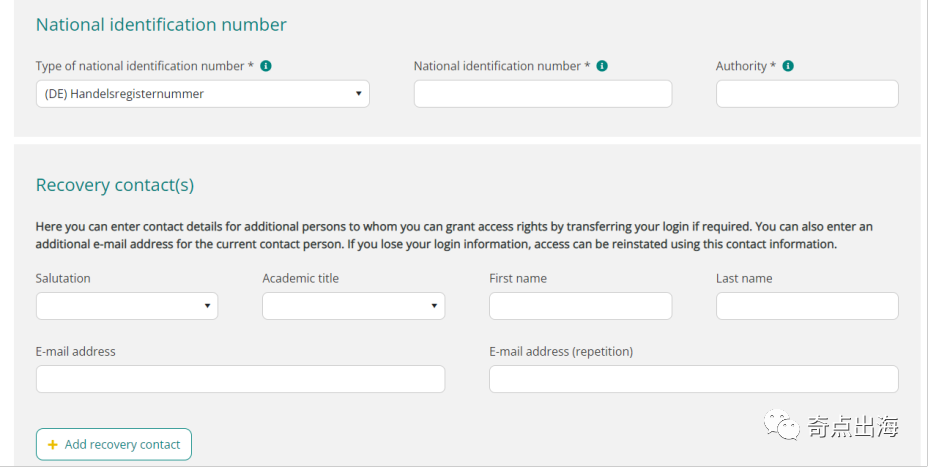928x467 pixels.
Task: Focus the E-mail address input box
Action: point(240,379)
